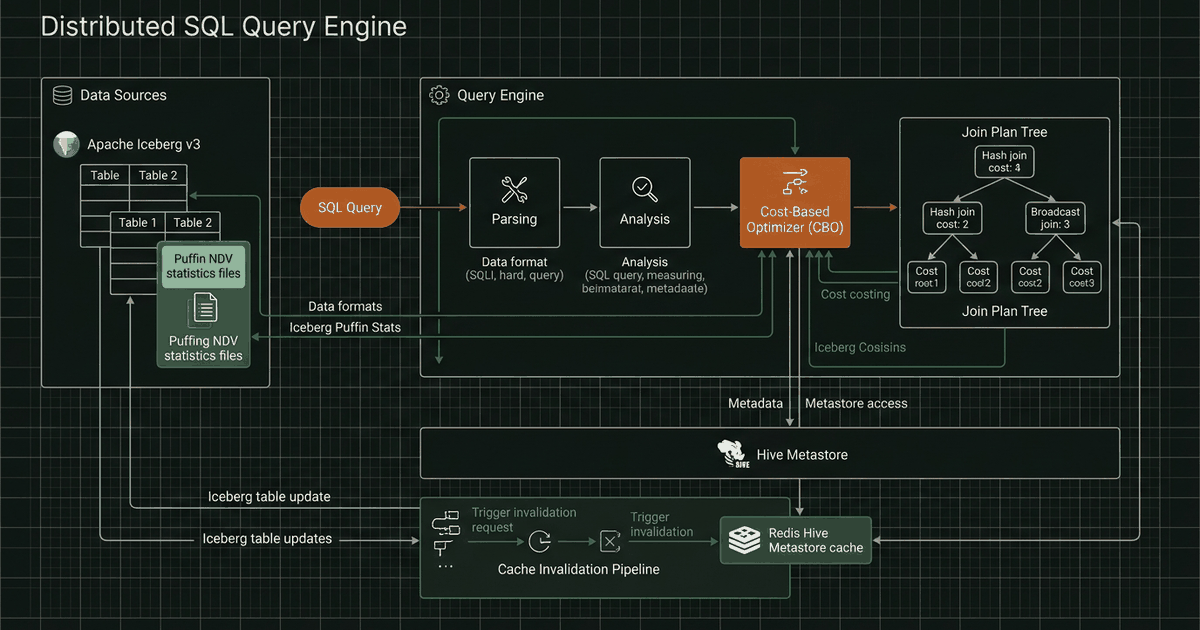
Task: Select the Hash join cost: 4 node
Action: point(1003,162)
